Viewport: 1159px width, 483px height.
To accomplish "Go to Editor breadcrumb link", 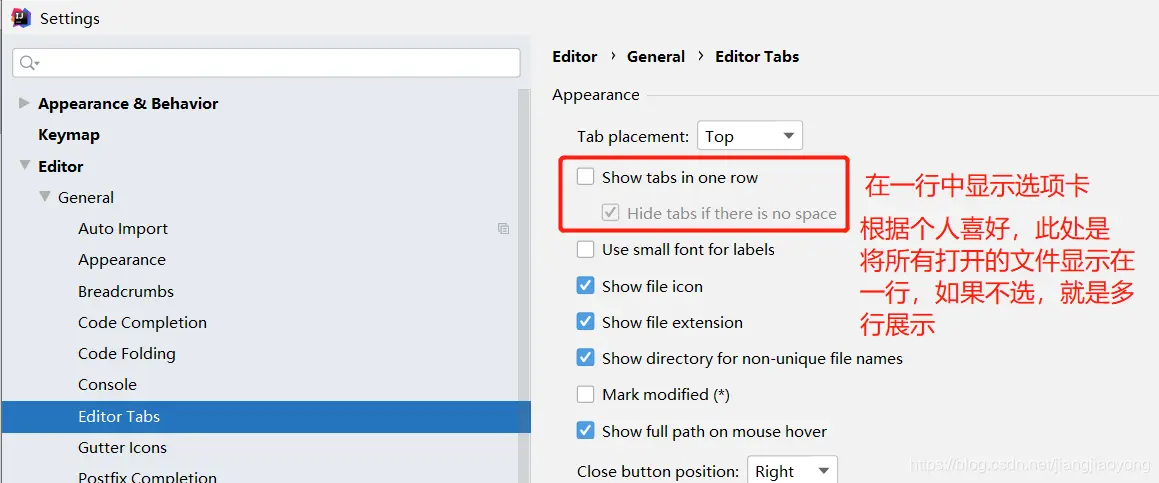I will pyautogui.click(x=575, y=57).
